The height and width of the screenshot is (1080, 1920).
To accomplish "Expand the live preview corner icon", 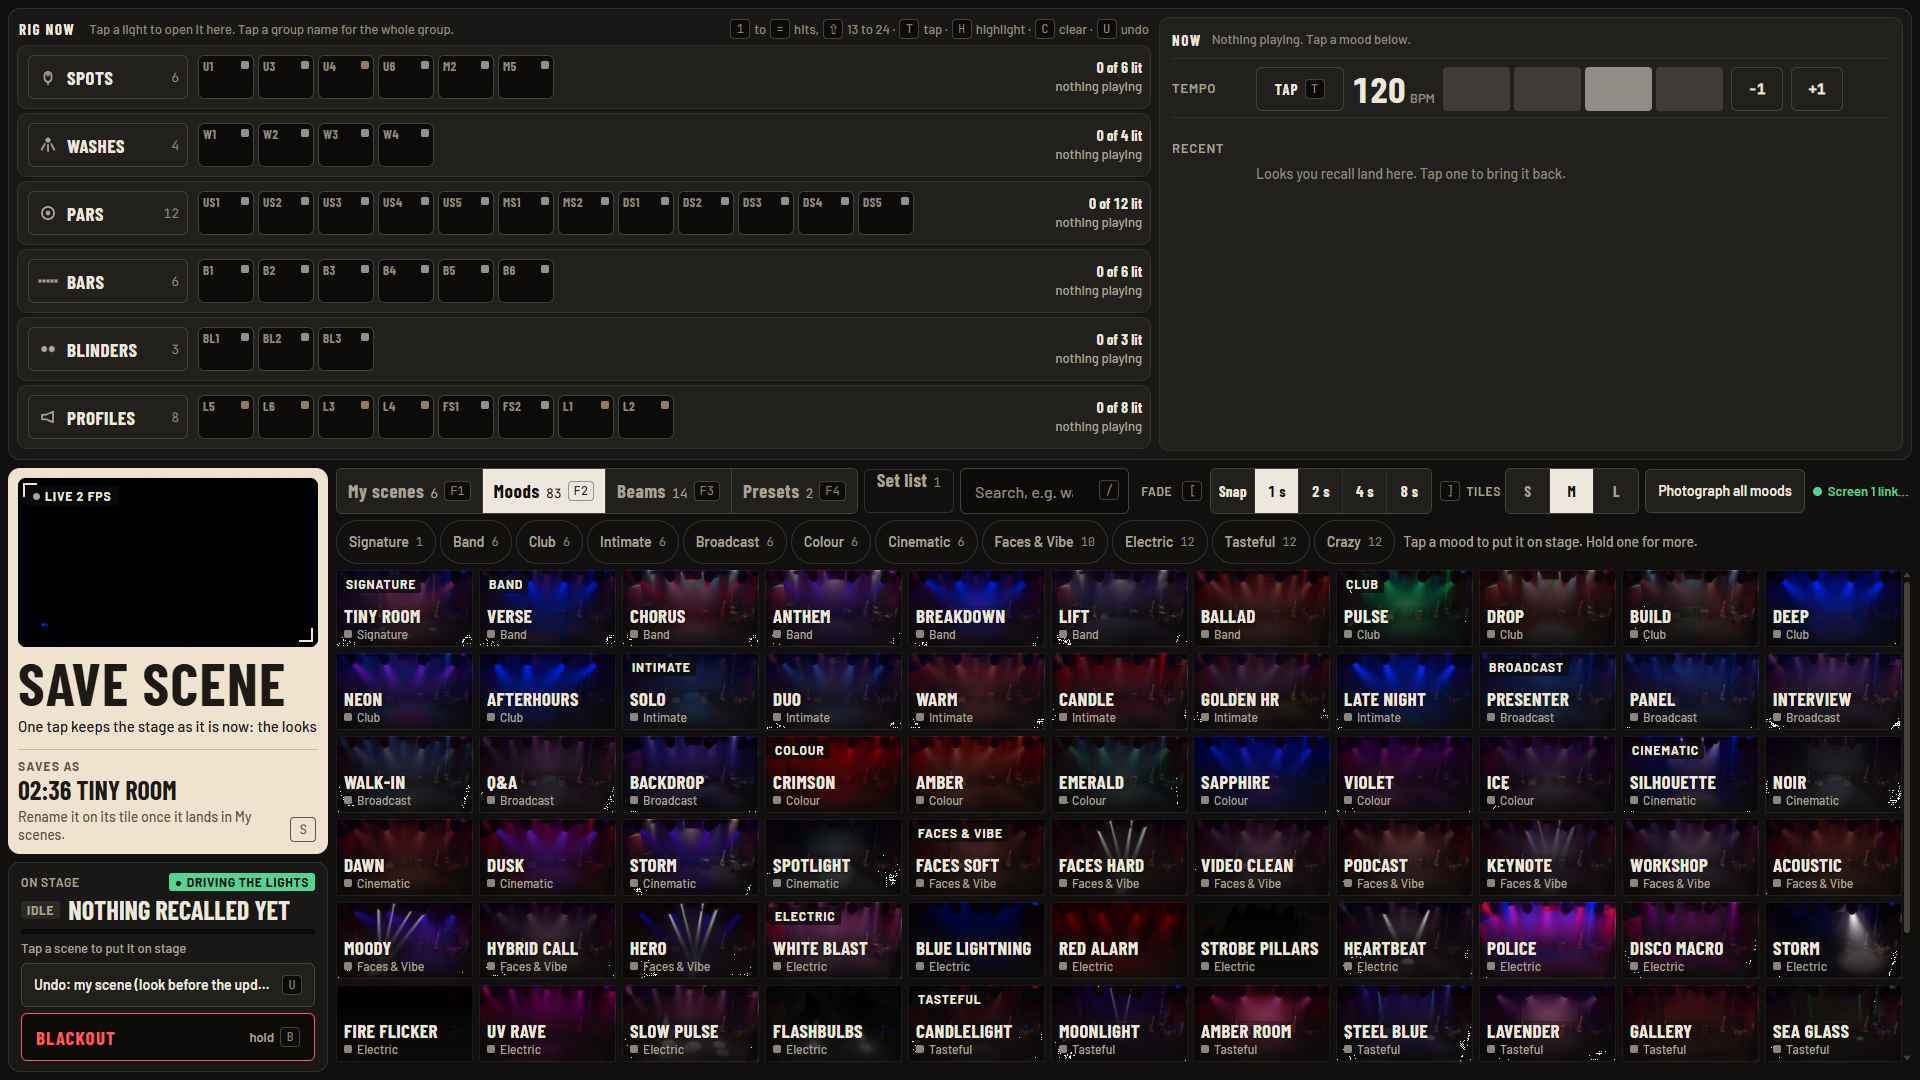I will pyautogui.click(x=306, y=635).
